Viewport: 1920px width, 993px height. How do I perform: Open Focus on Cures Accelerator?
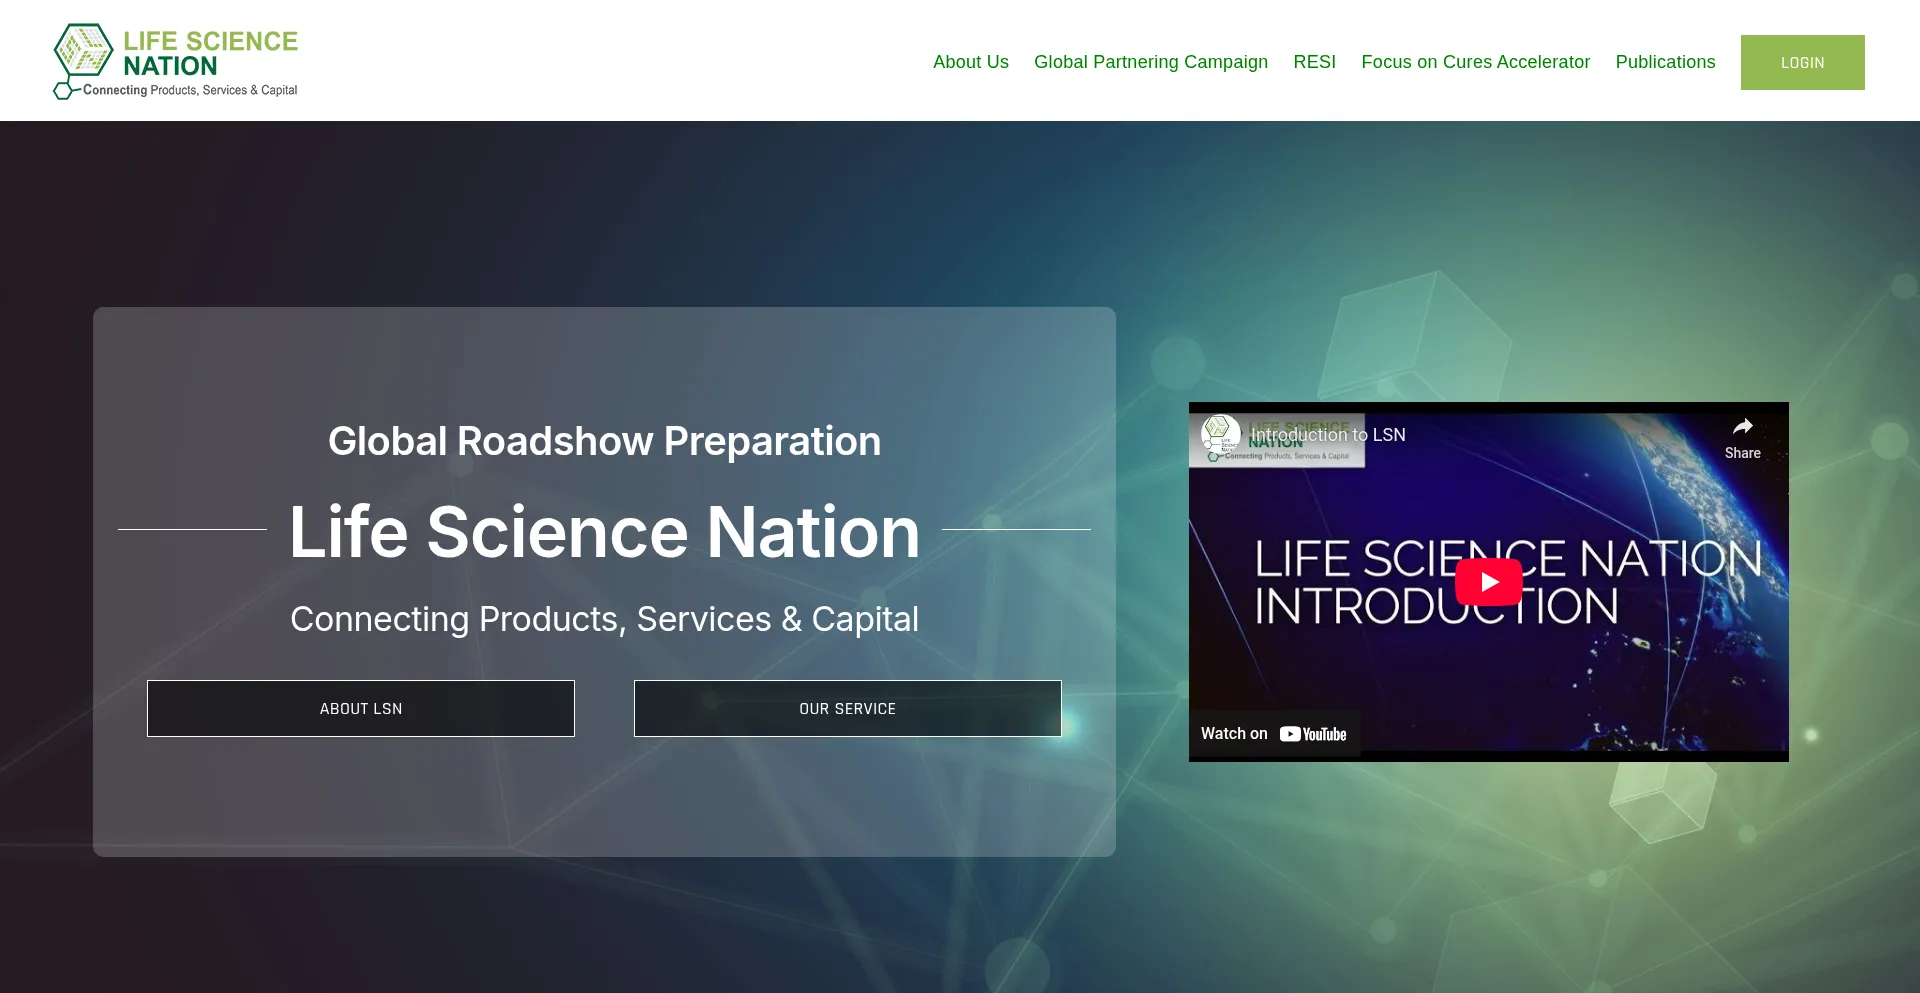click(x=1475, y=62)
